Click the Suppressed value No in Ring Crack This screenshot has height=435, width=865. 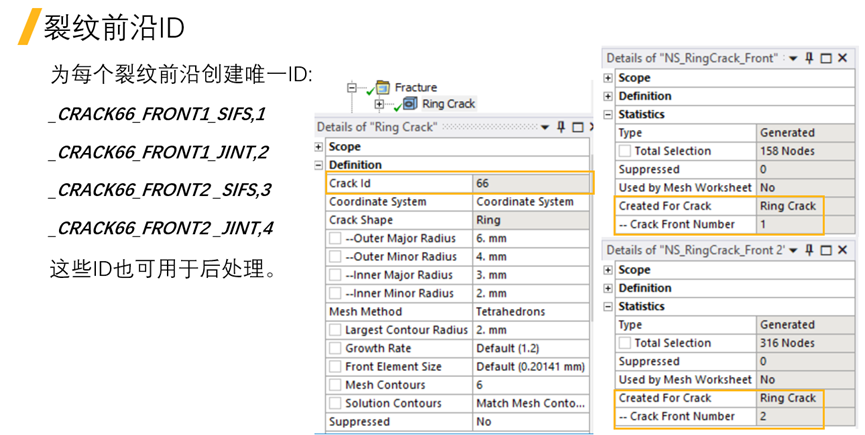click(x=532, y=421)
